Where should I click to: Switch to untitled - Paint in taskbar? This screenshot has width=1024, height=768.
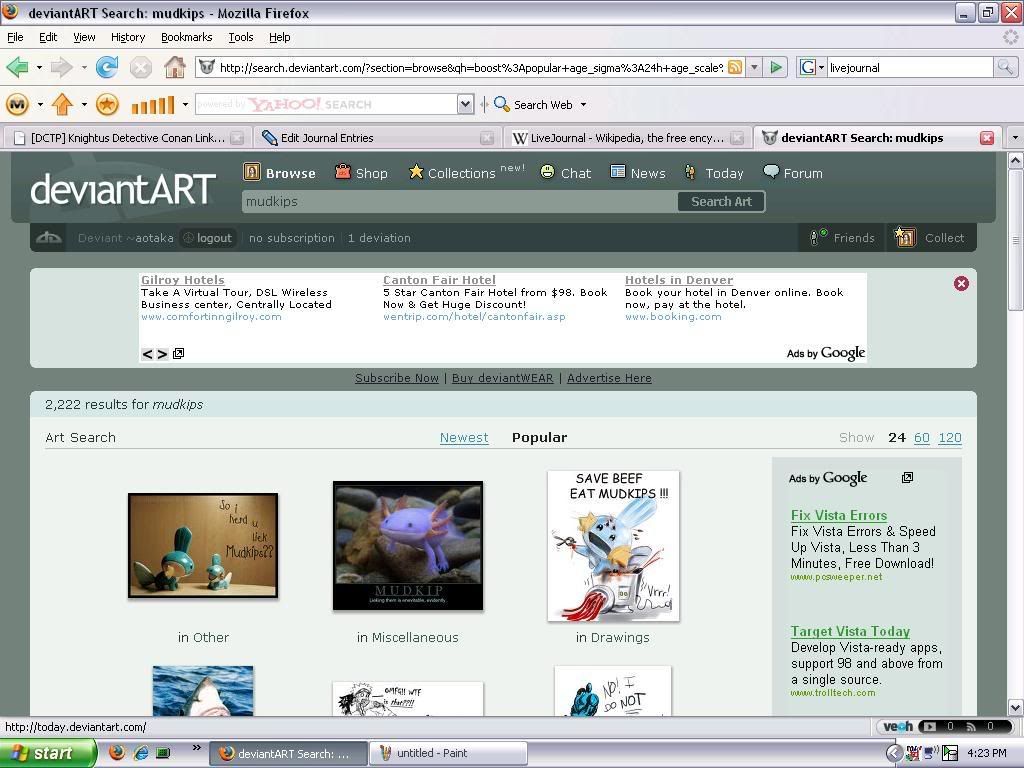click(448, 753)
